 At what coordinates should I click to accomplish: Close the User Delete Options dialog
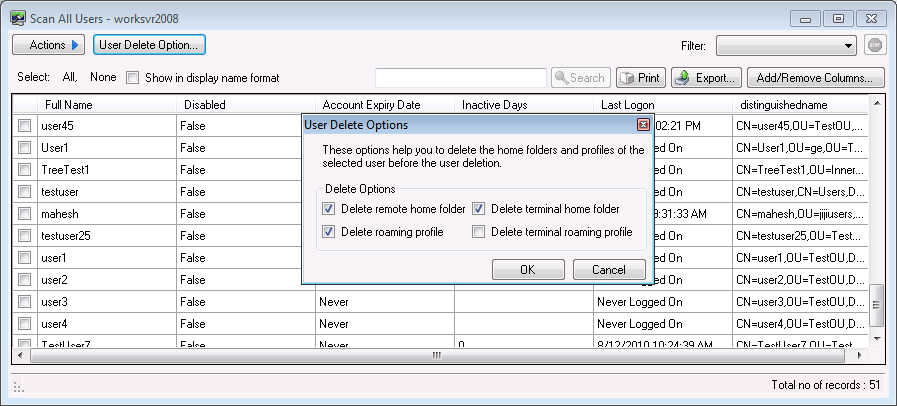(x=644, y=125)
